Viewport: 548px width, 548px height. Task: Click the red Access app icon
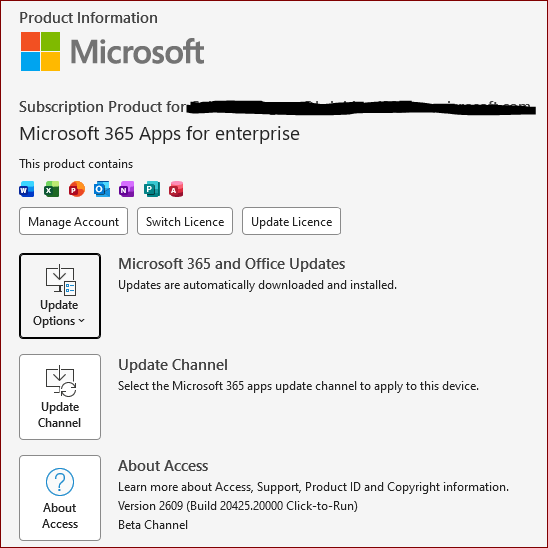176,189
